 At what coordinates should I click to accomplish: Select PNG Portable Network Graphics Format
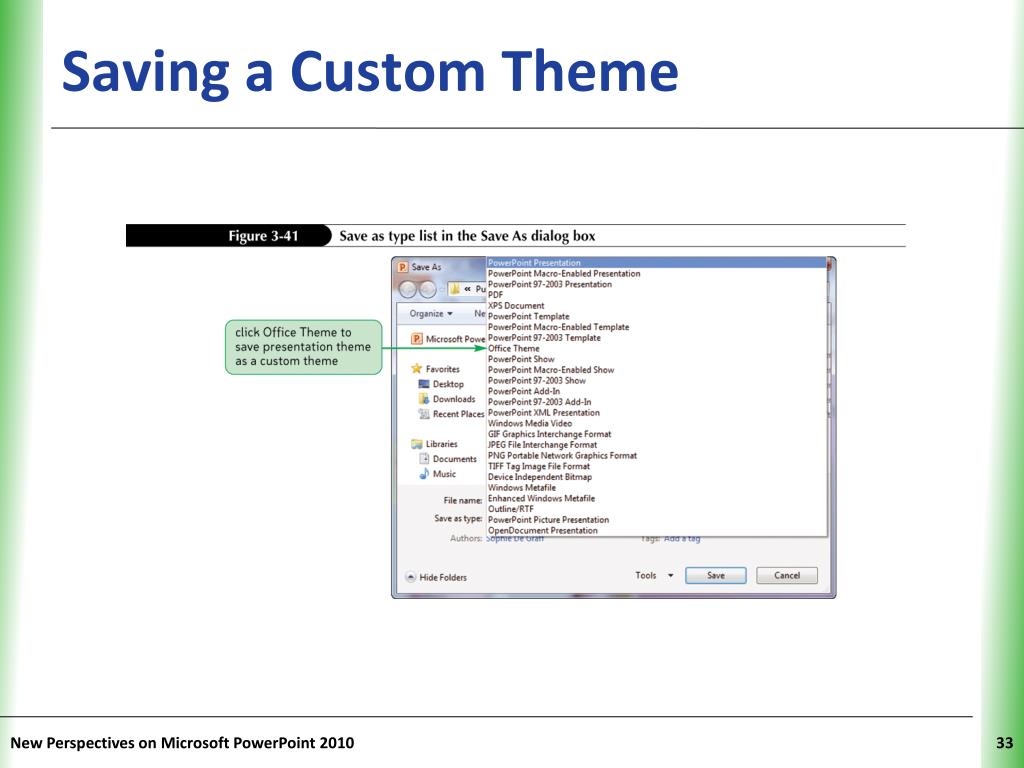656,455
